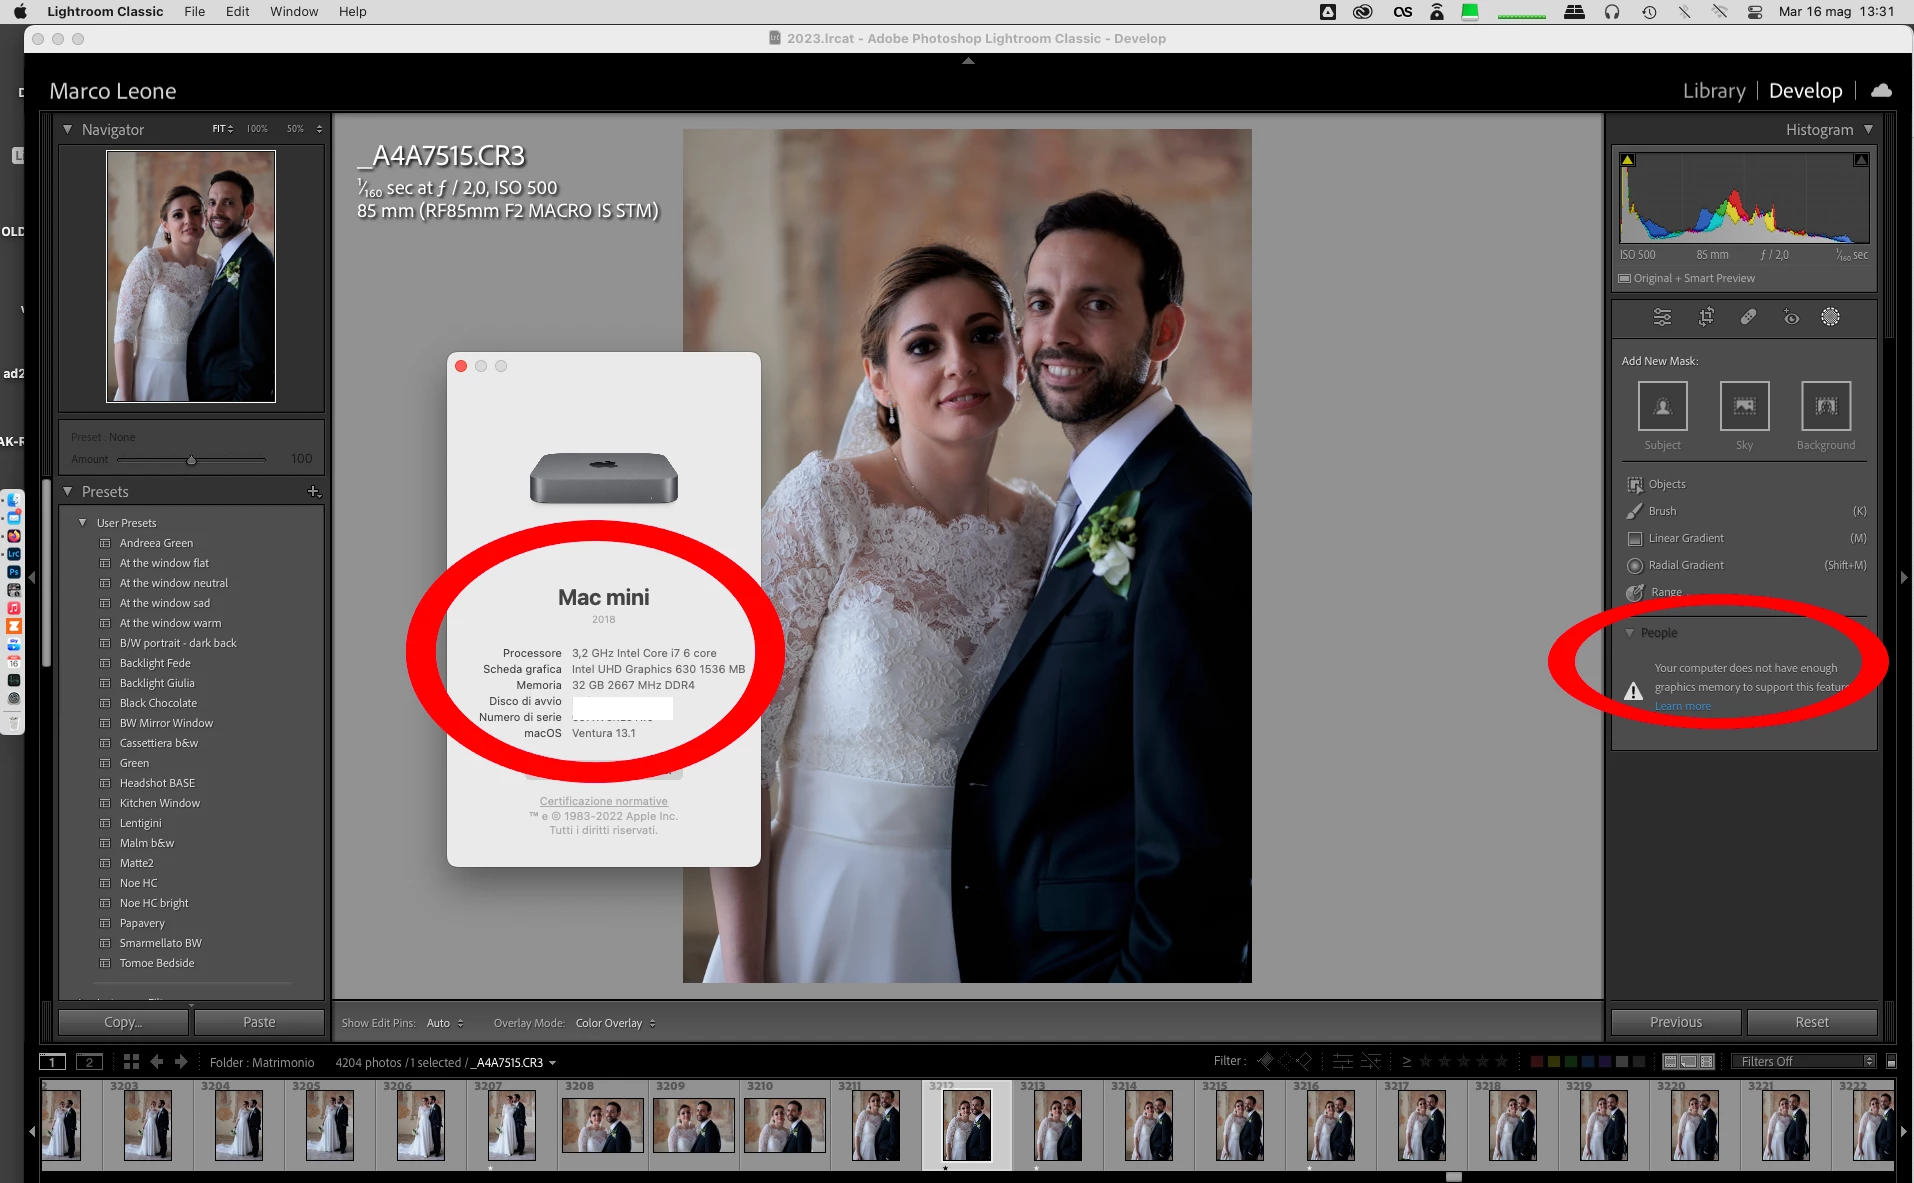Select the Edit sliders tool icon
This screenshot has width=1914, height=1183.
(x=1662, y=317)
